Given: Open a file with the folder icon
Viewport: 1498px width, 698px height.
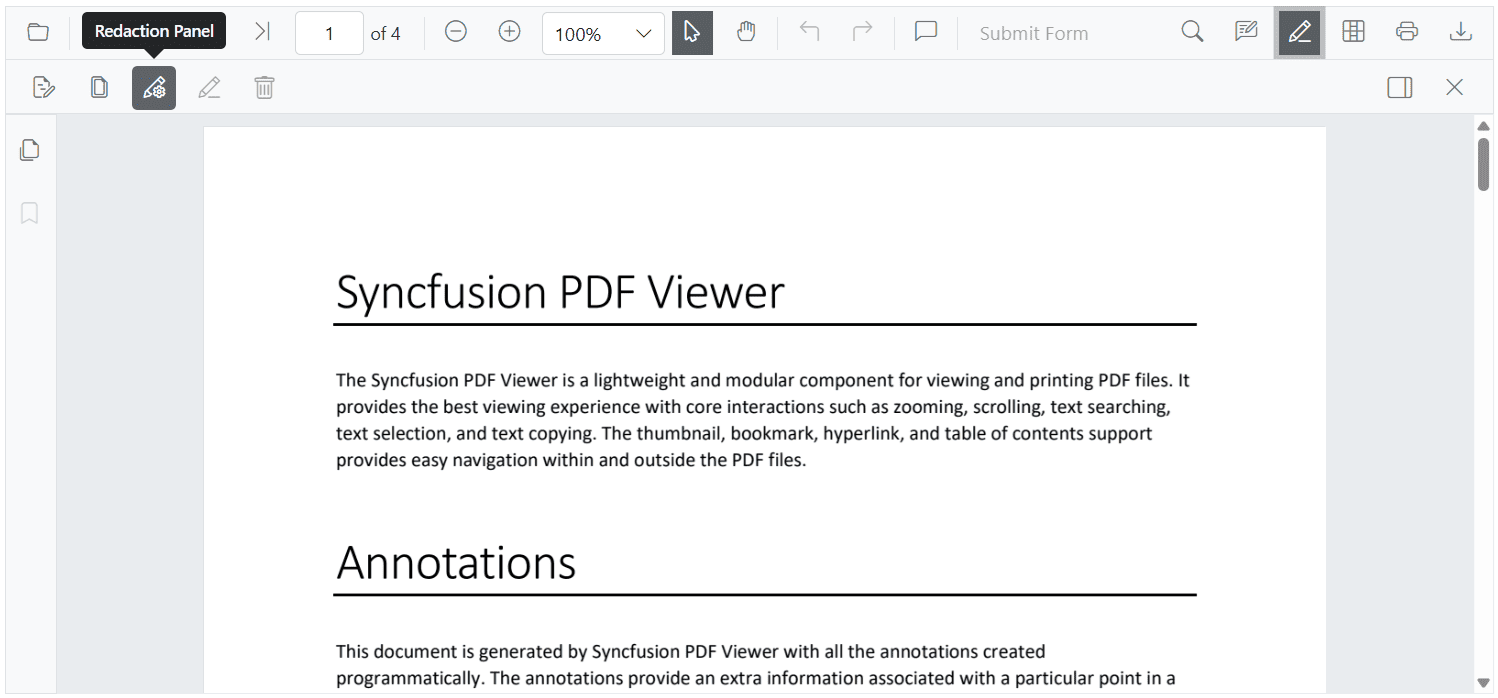Looking at the screenshot, I should (x=38, y=33).
